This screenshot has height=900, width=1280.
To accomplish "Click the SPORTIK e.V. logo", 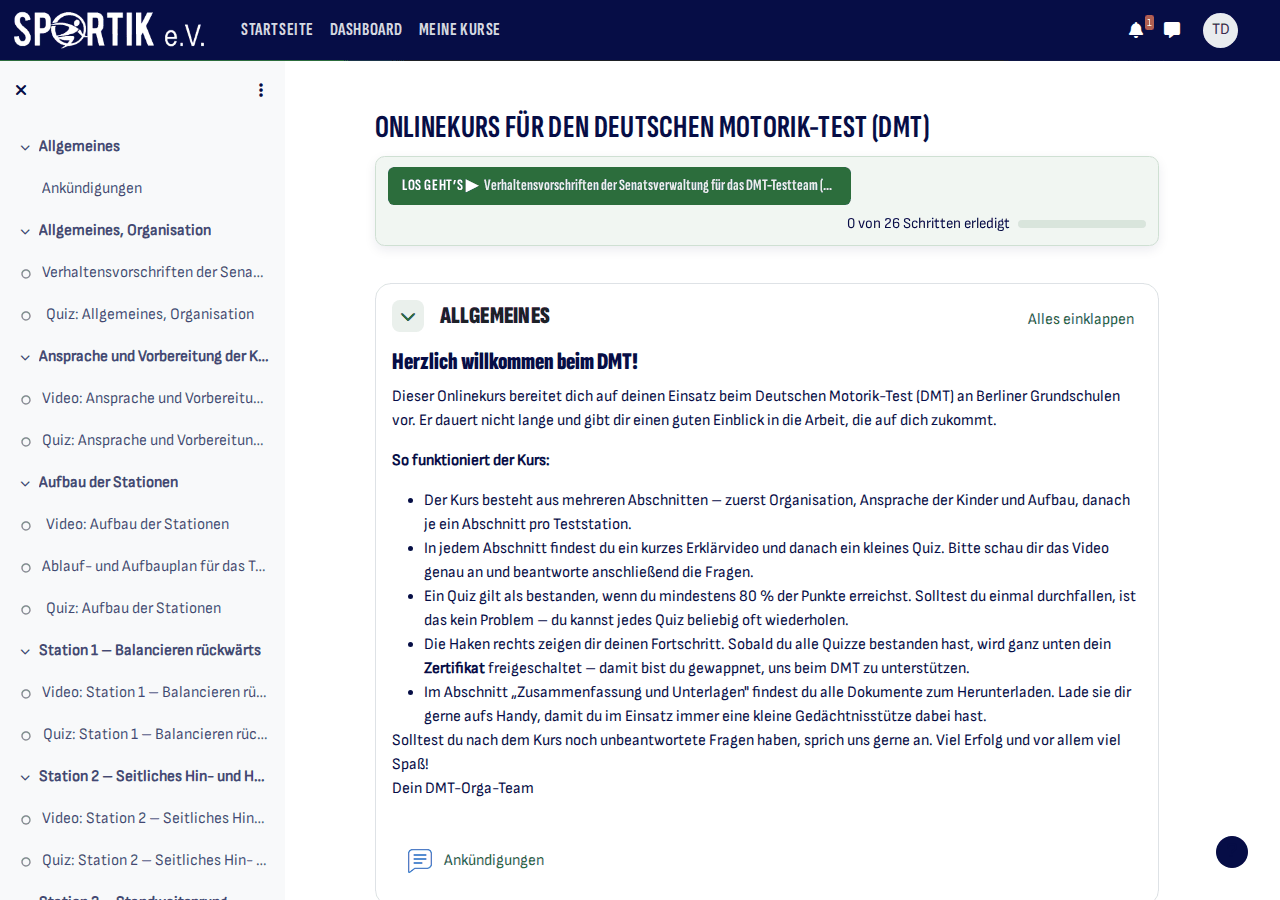I will [109, 30].
